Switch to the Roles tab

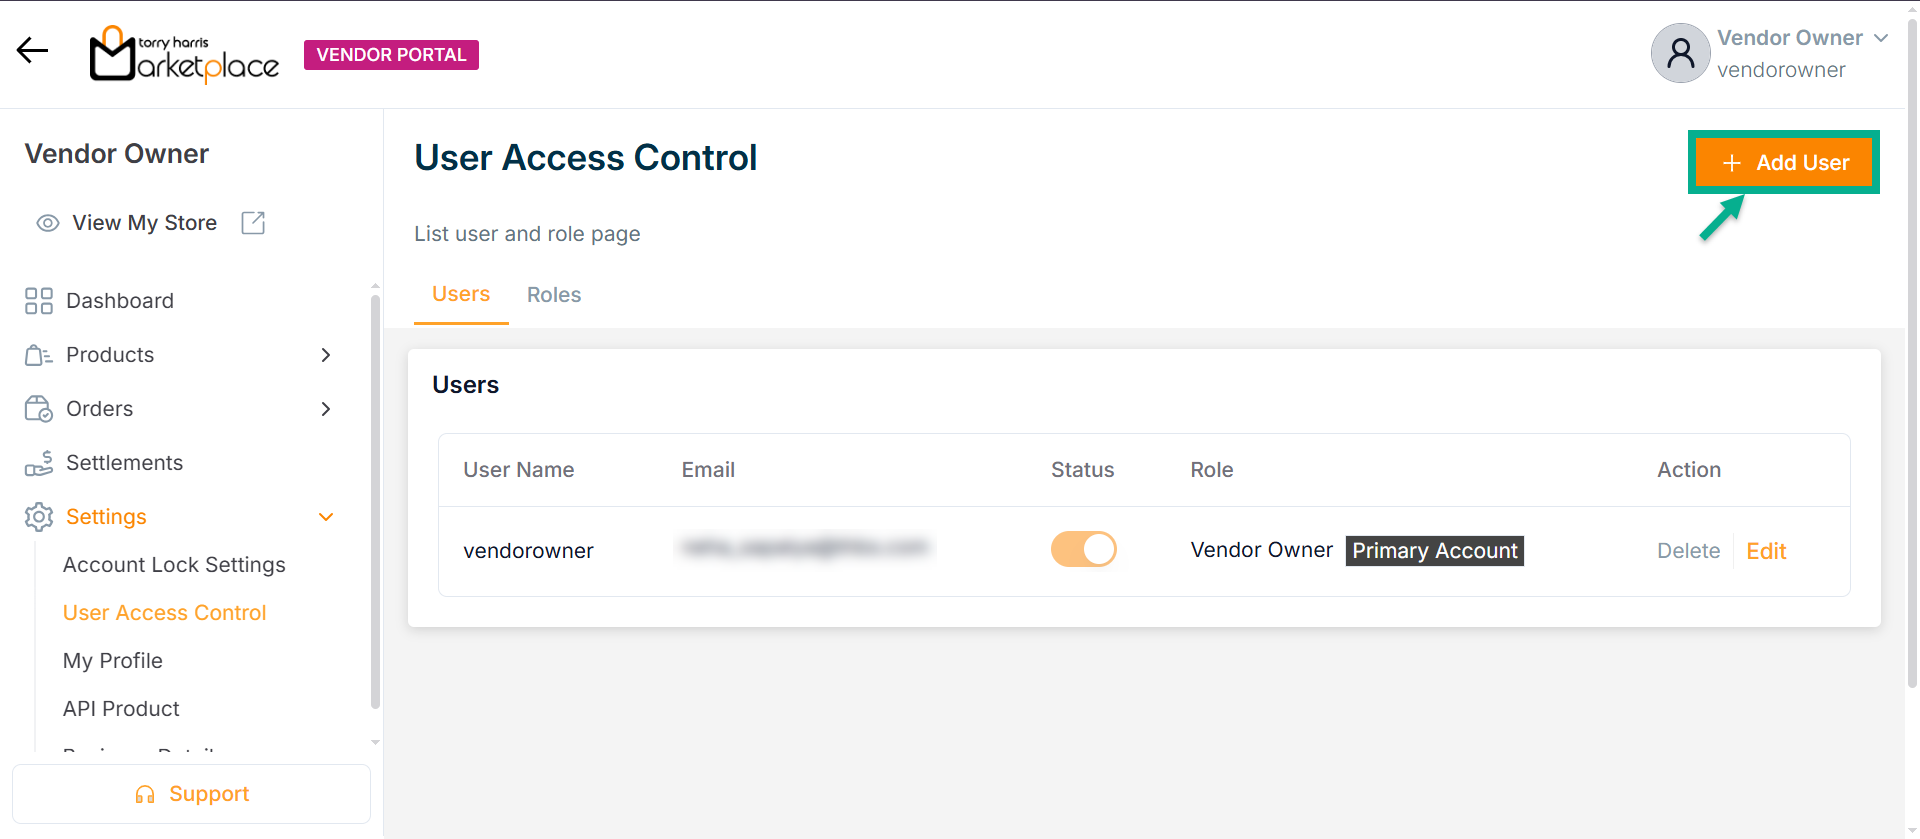pyautogui.click(x=554, y=295)
